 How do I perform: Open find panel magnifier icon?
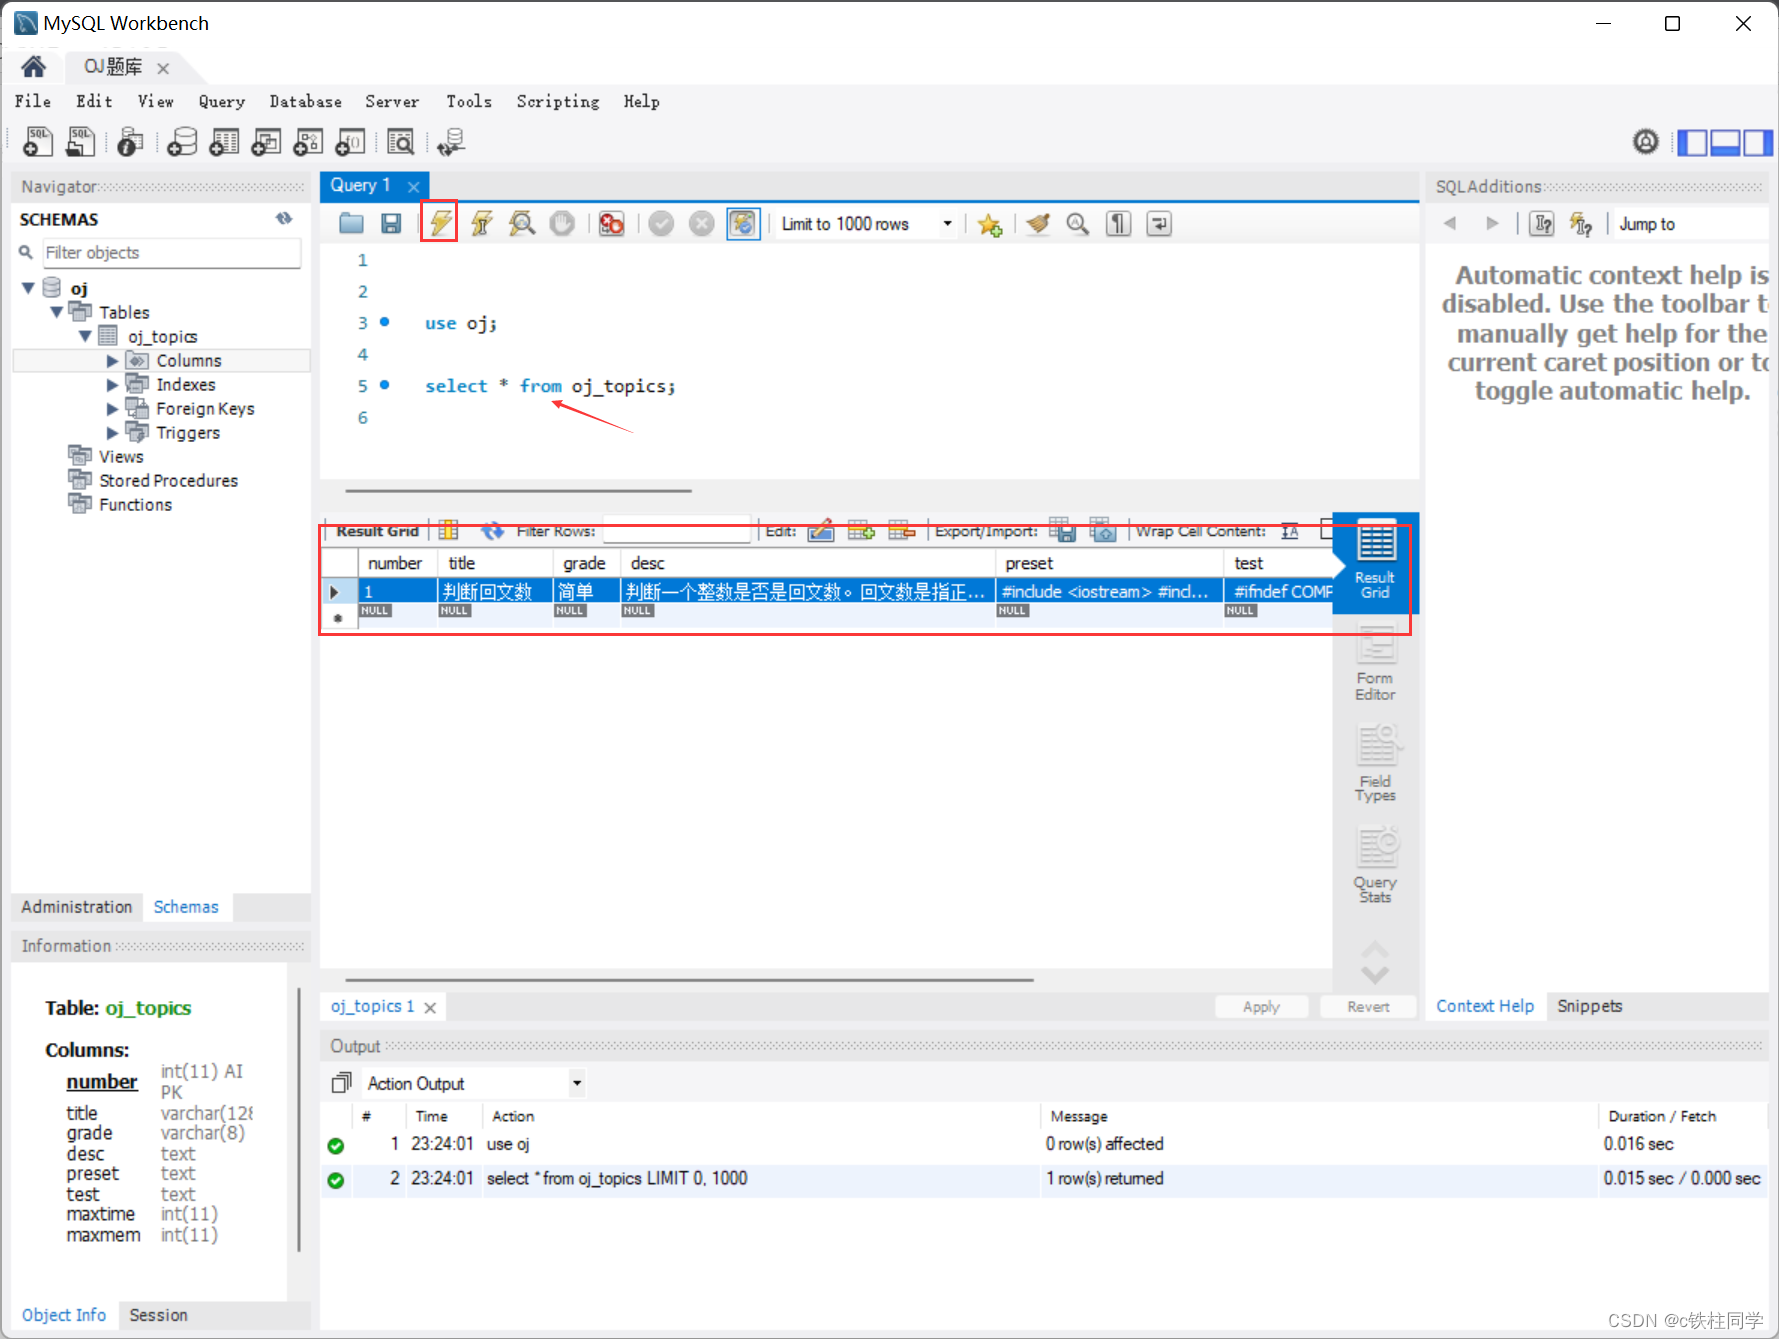click(1077, 223)
